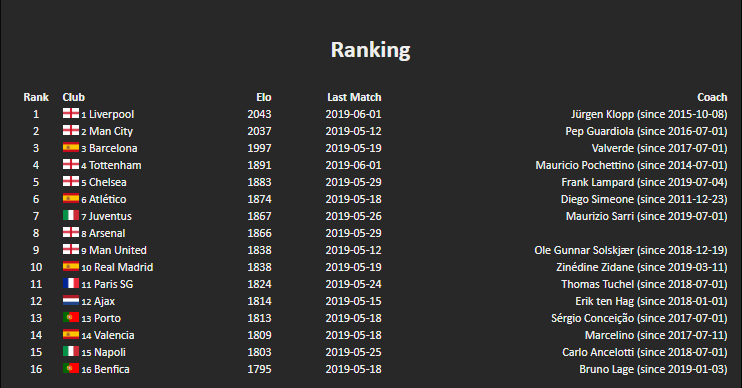742x388 pixels.
Task: Click the Coach column header
Action: pos(712,97)
